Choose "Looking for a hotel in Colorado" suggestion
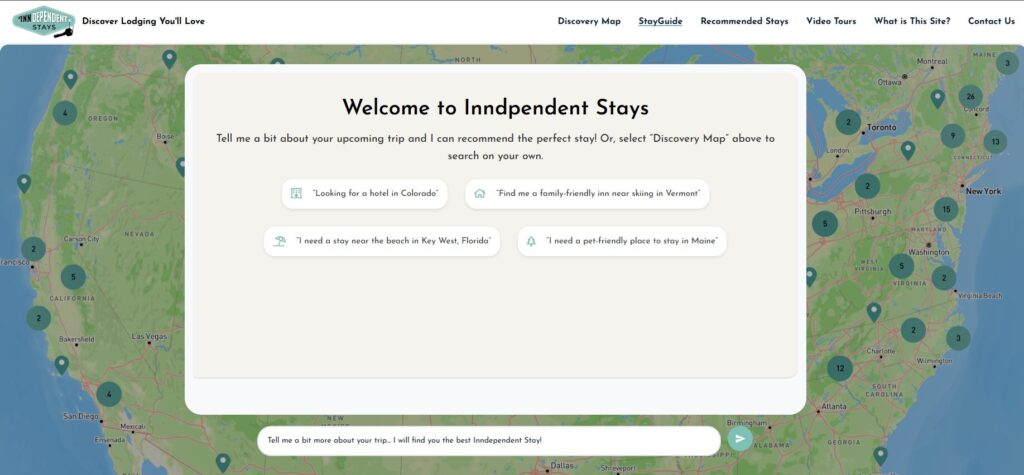Image resolution: width=1024 pixels, height=475 pixels. [364, 194]
